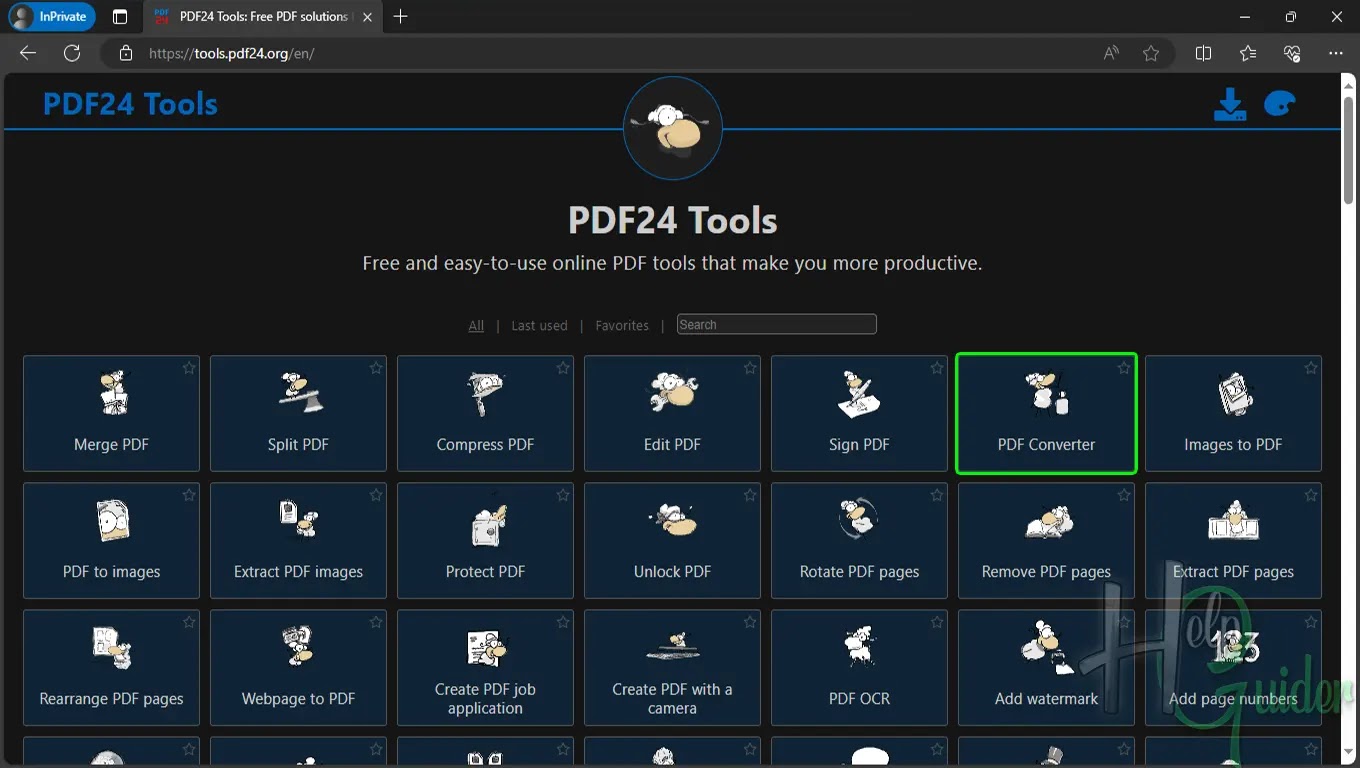Show All tools filter
This screenshot has height=768, width=1360.
(476, 325)
